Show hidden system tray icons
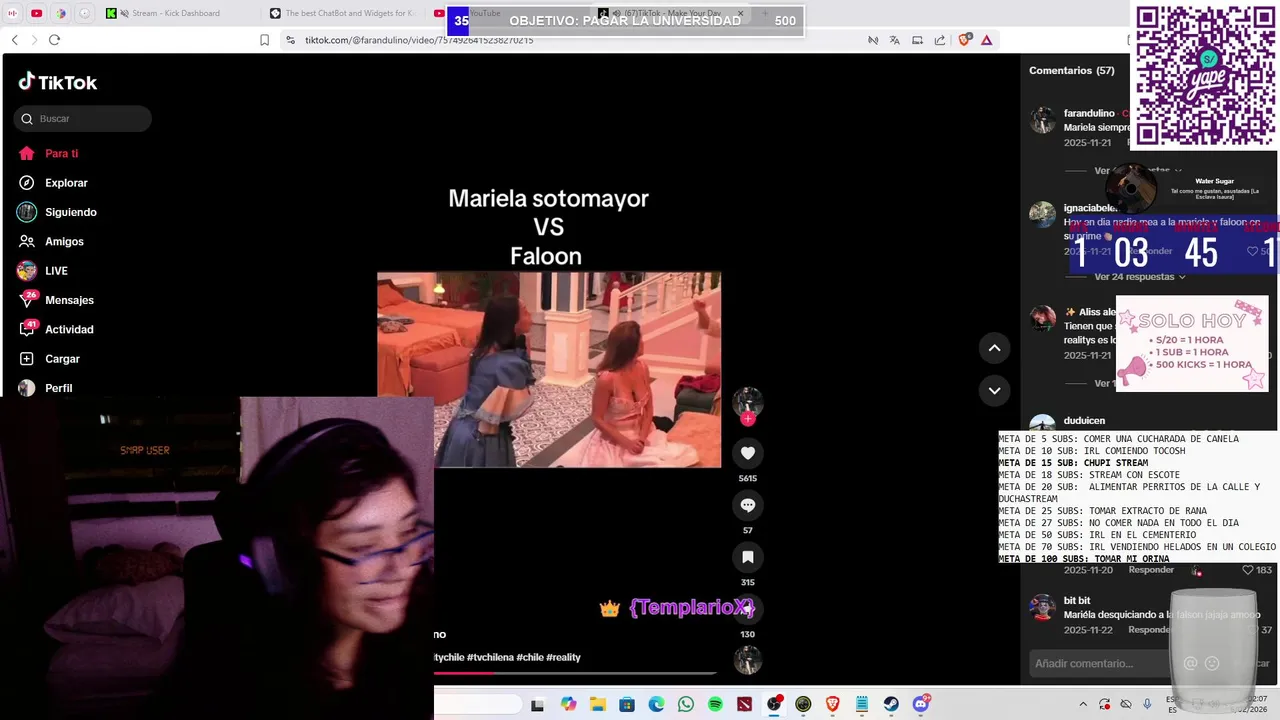Image resolution: width=1280 pixels, height=720 pixels. tap(1082, 705)
